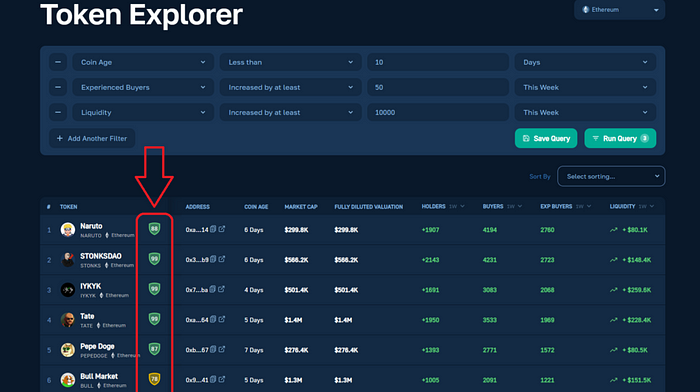Open IYKYK address external link icon
The image size is (700, 392).
click(221, 289)
